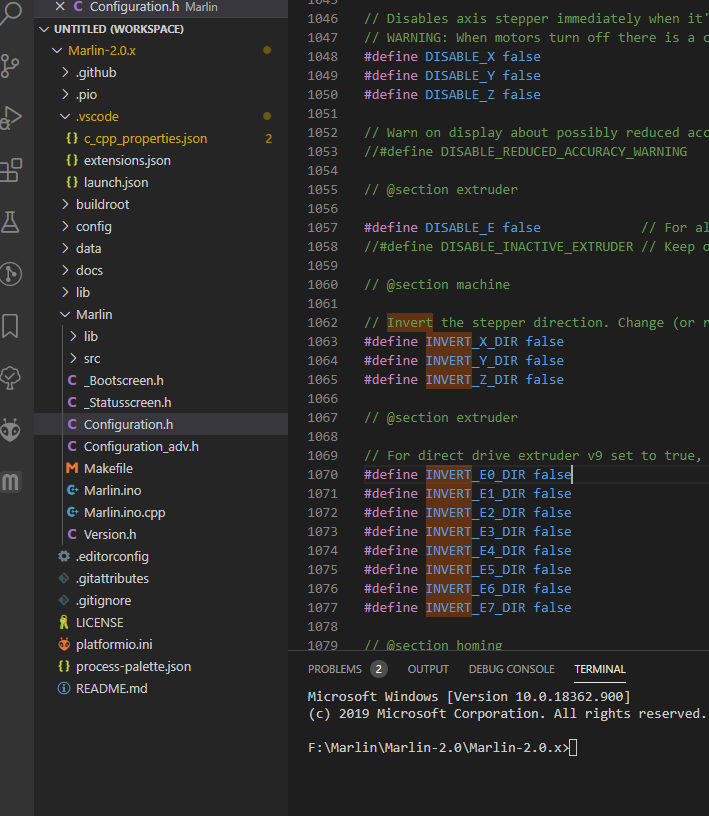Collapse the UNTITLED (WORKSPACE) section
Viewport: 709px width, 816px height.
click(45, 29)
